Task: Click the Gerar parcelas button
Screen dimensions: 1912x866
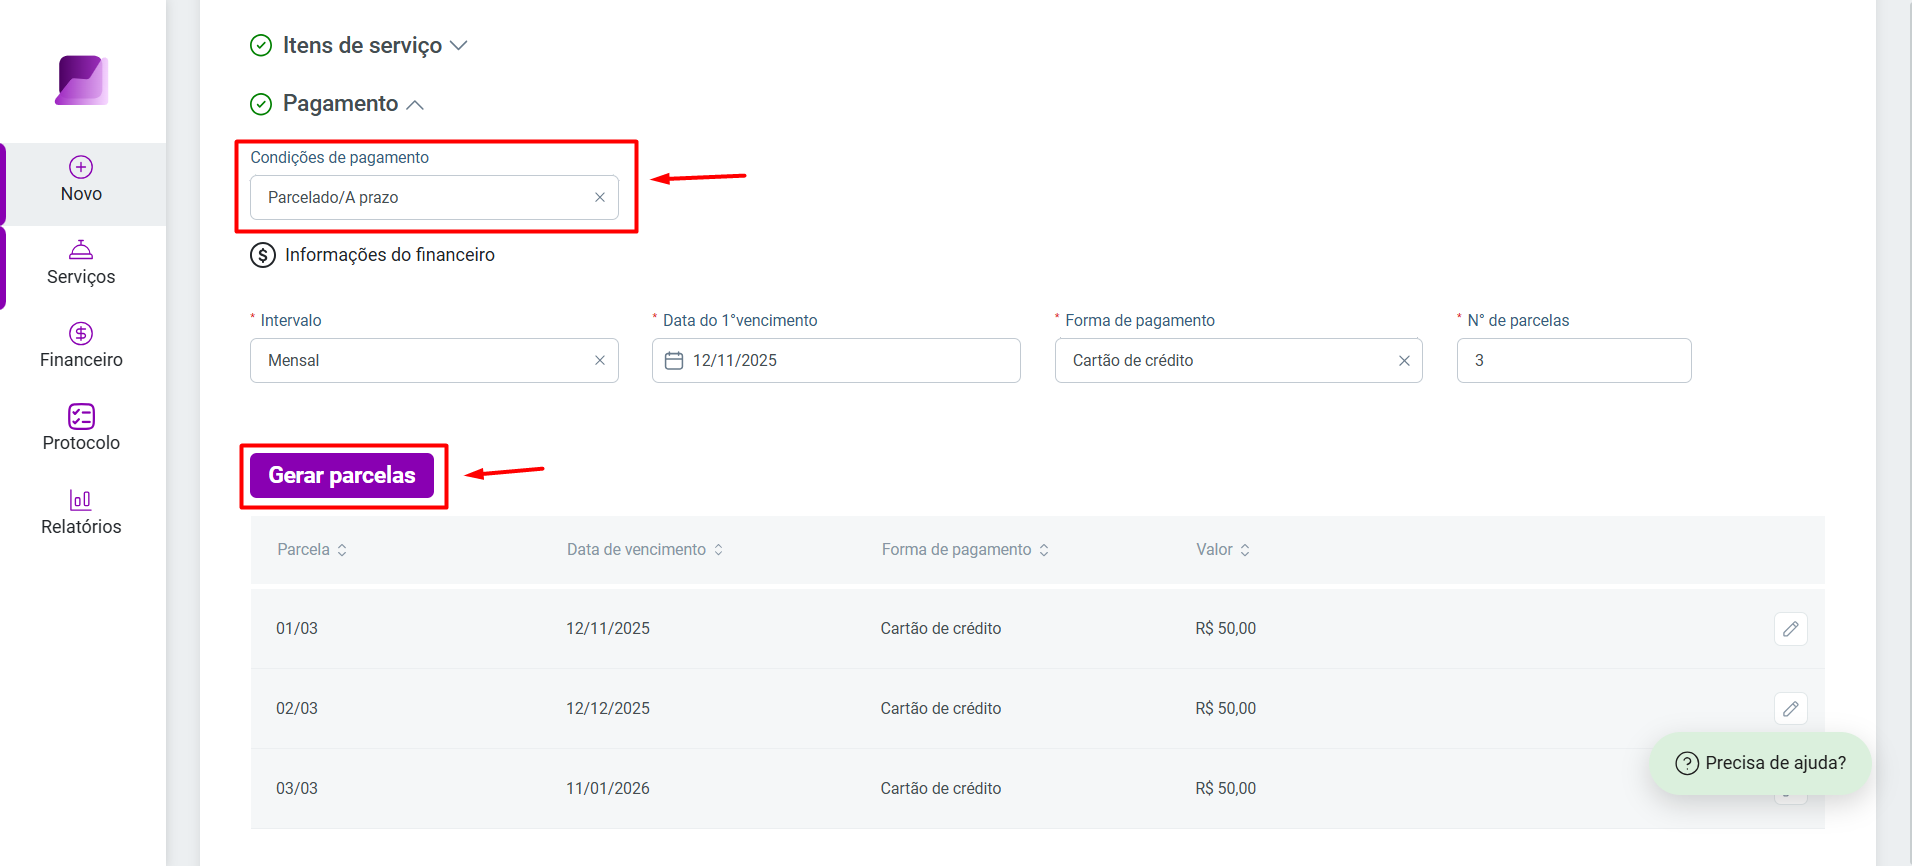Action: click(342, 475)
